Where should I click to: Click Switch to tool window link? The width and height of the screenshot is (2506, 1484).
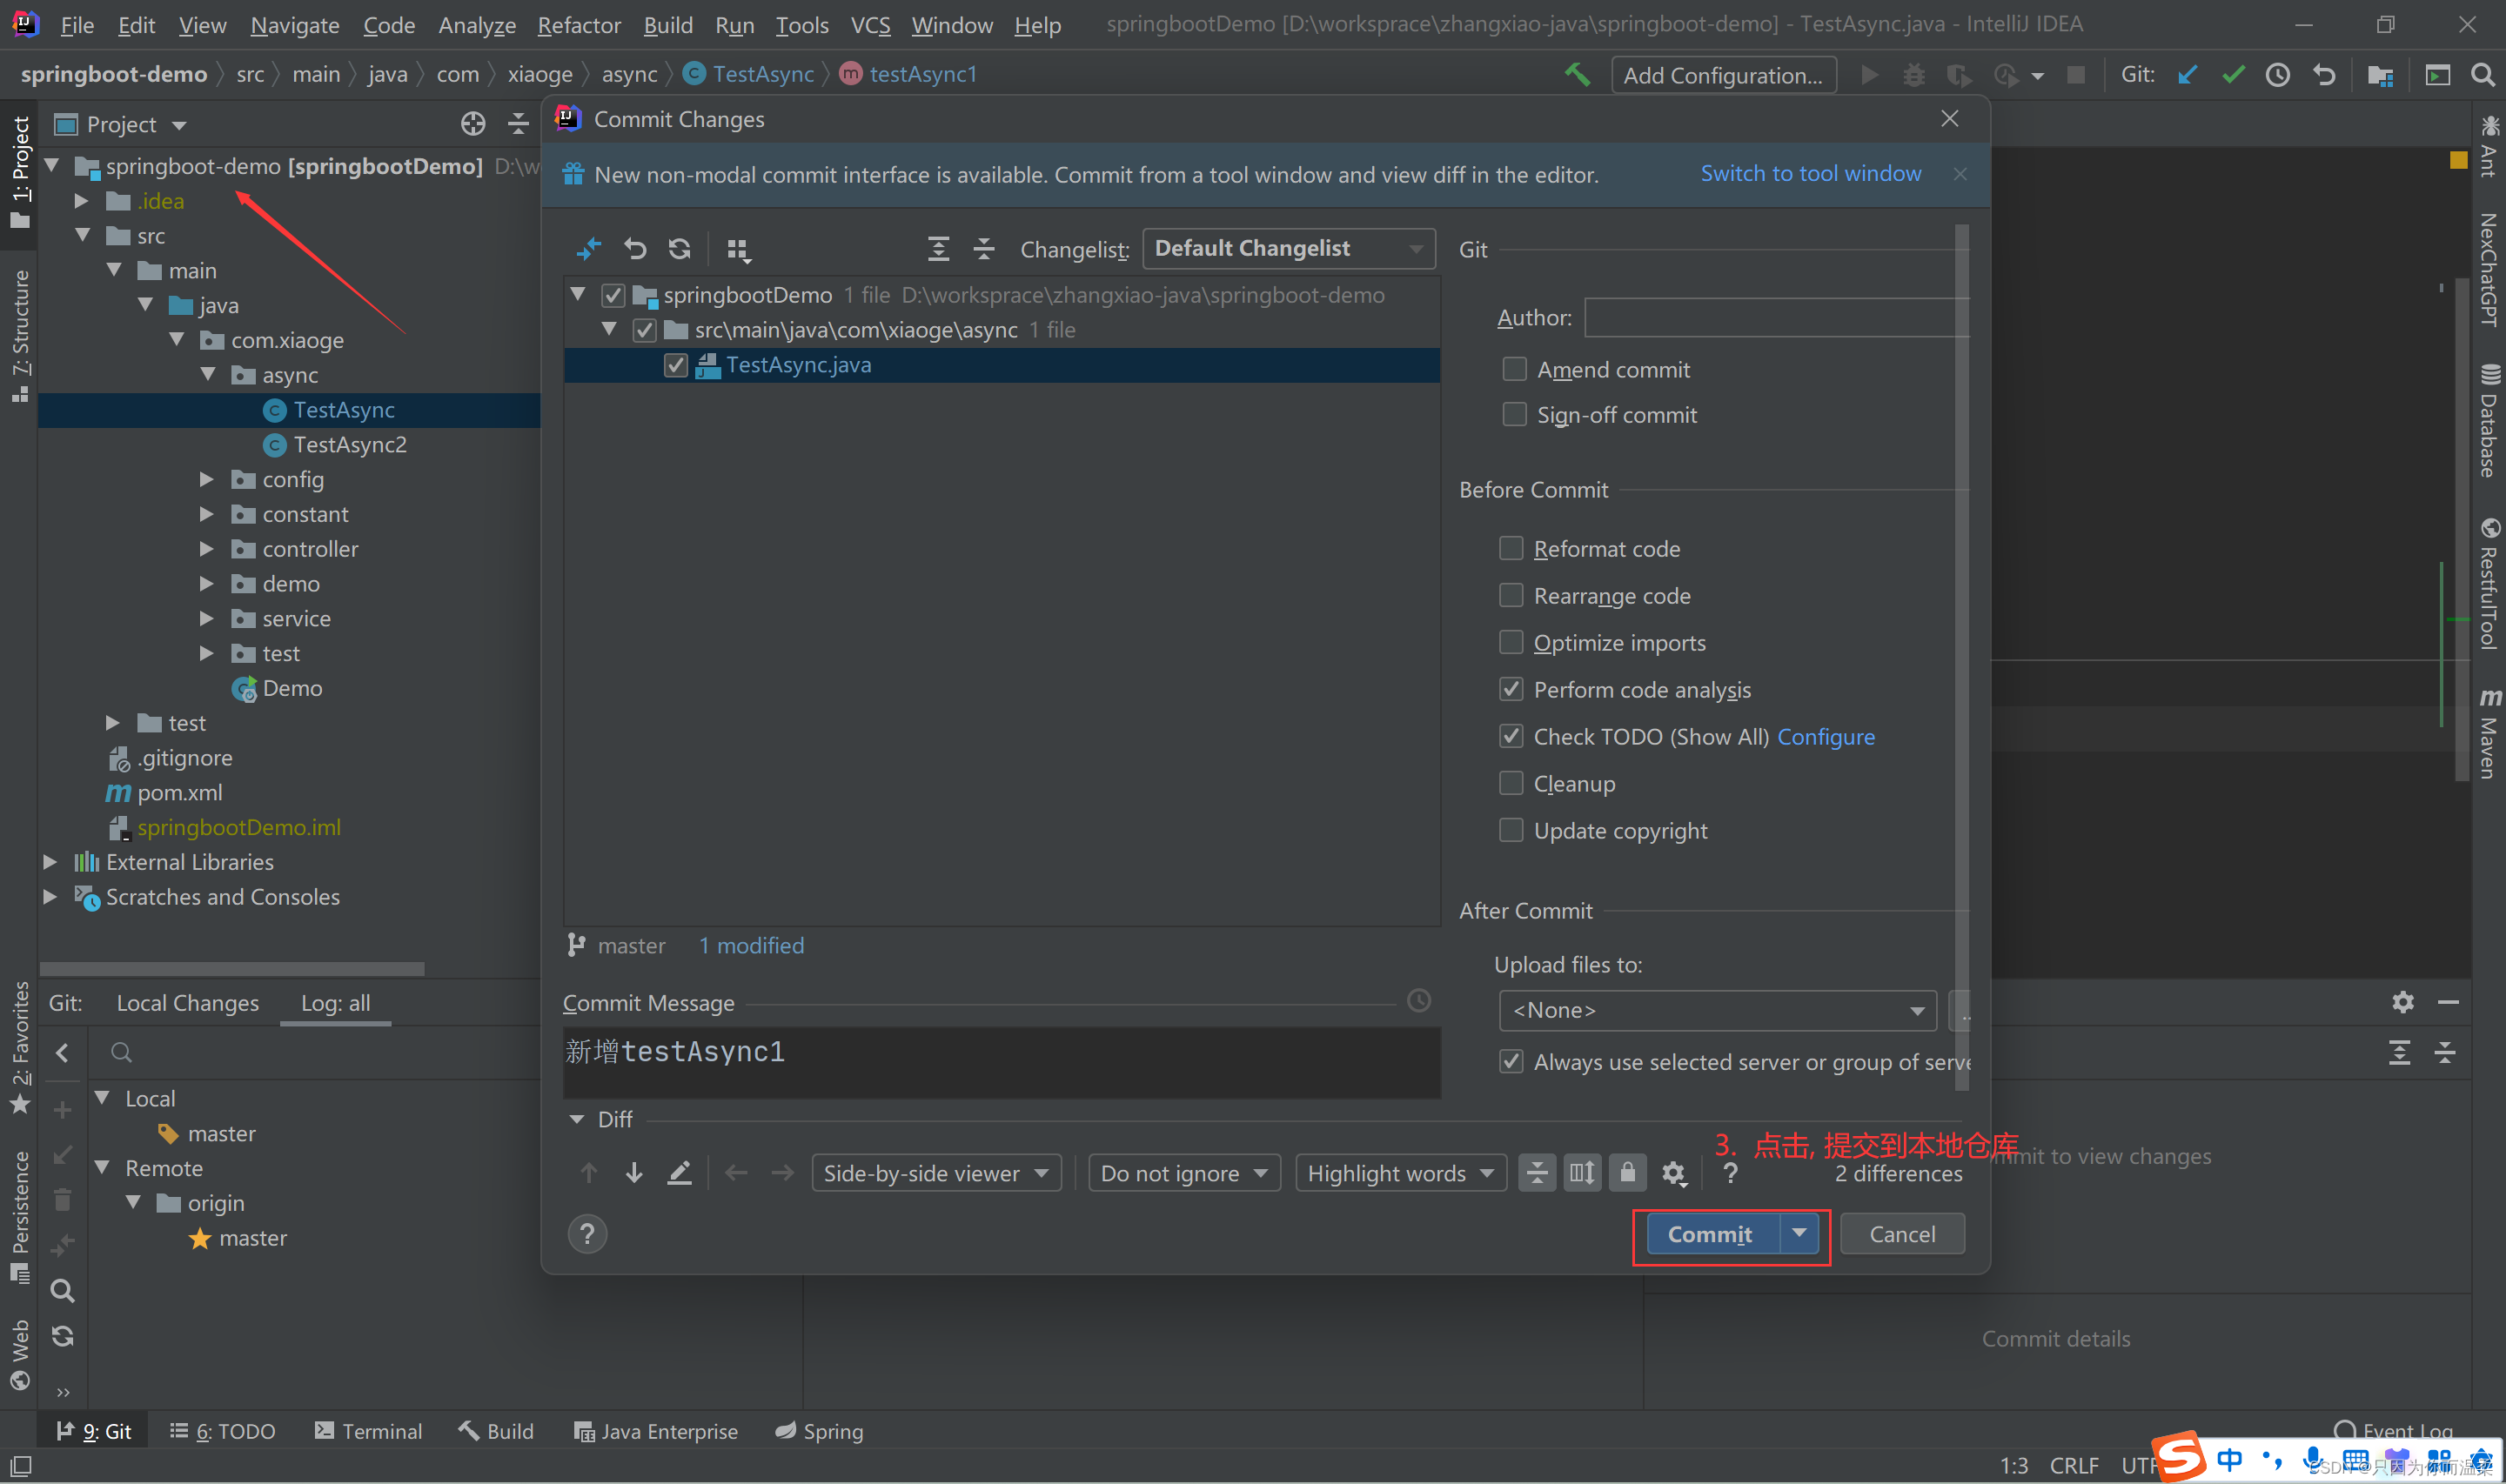pos(1810,174)
